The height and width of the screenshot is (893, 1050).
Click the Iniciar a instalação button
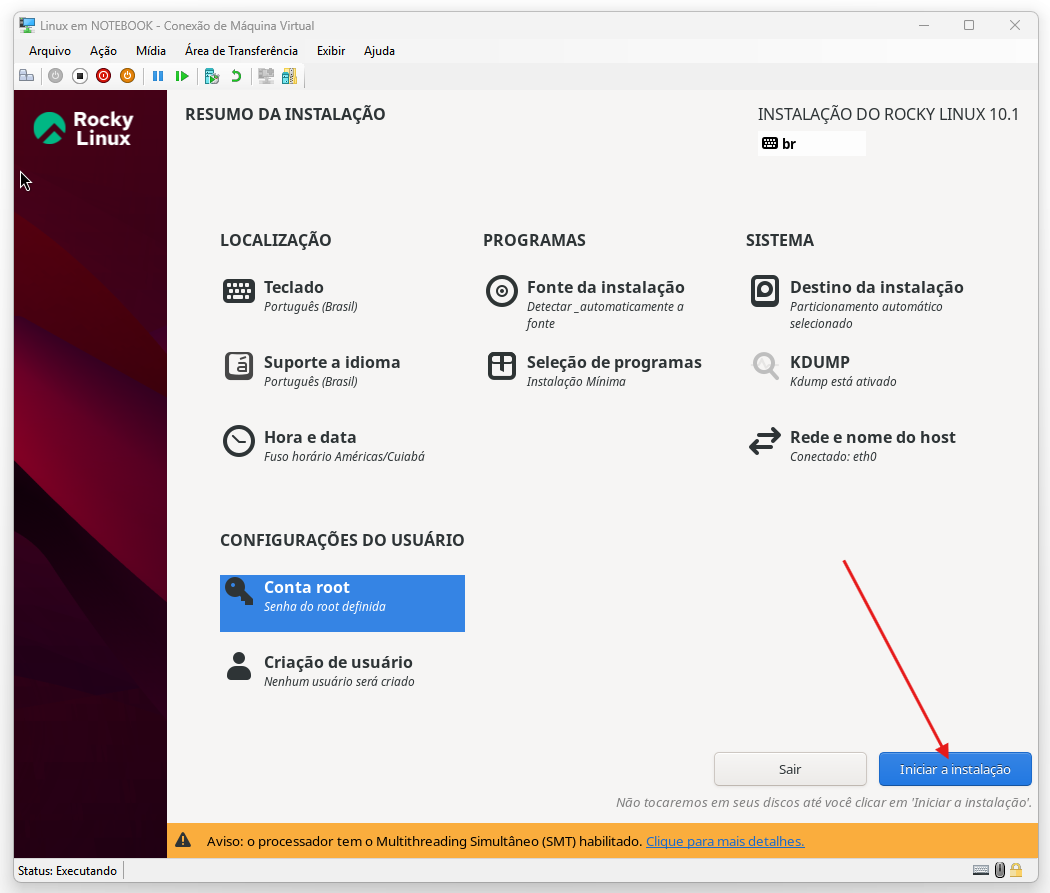click(955, 769)
